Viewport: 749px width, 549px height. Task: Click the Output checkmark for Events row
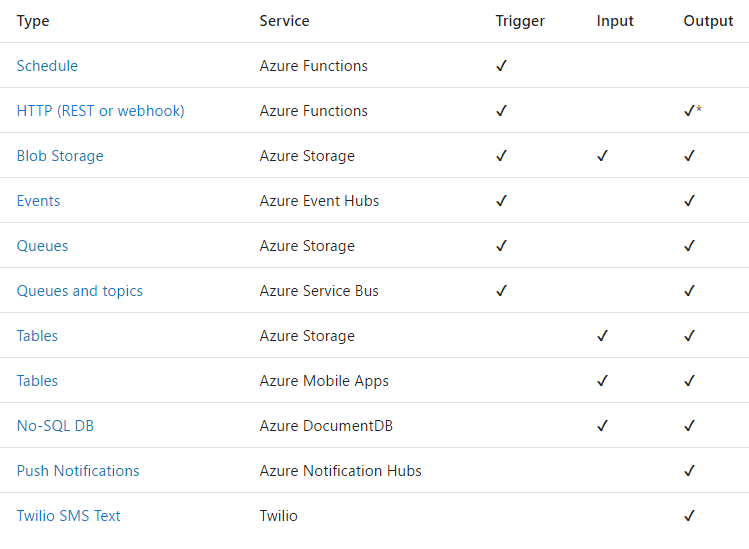coord(689,201)
